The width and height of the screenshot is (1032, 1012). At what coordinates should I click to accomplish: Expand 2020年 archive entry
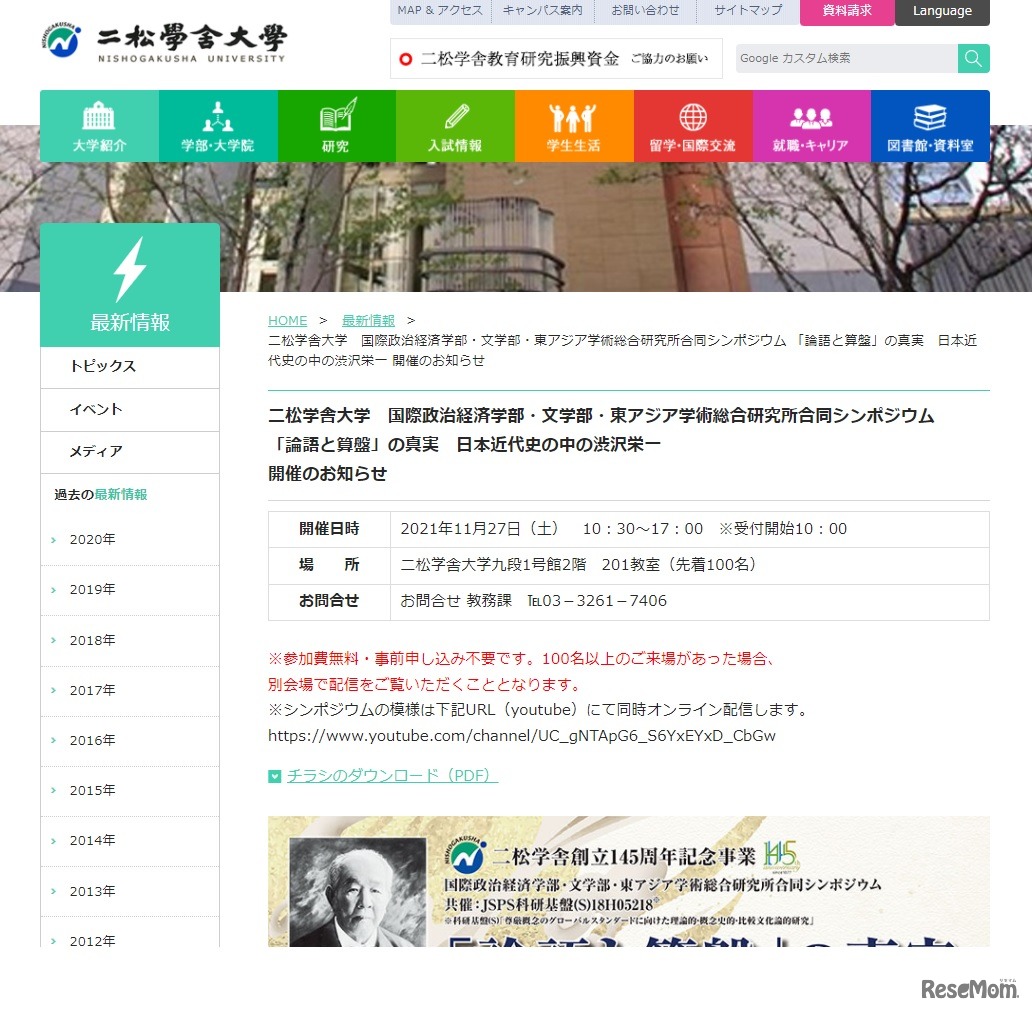[x=130, y=540]
